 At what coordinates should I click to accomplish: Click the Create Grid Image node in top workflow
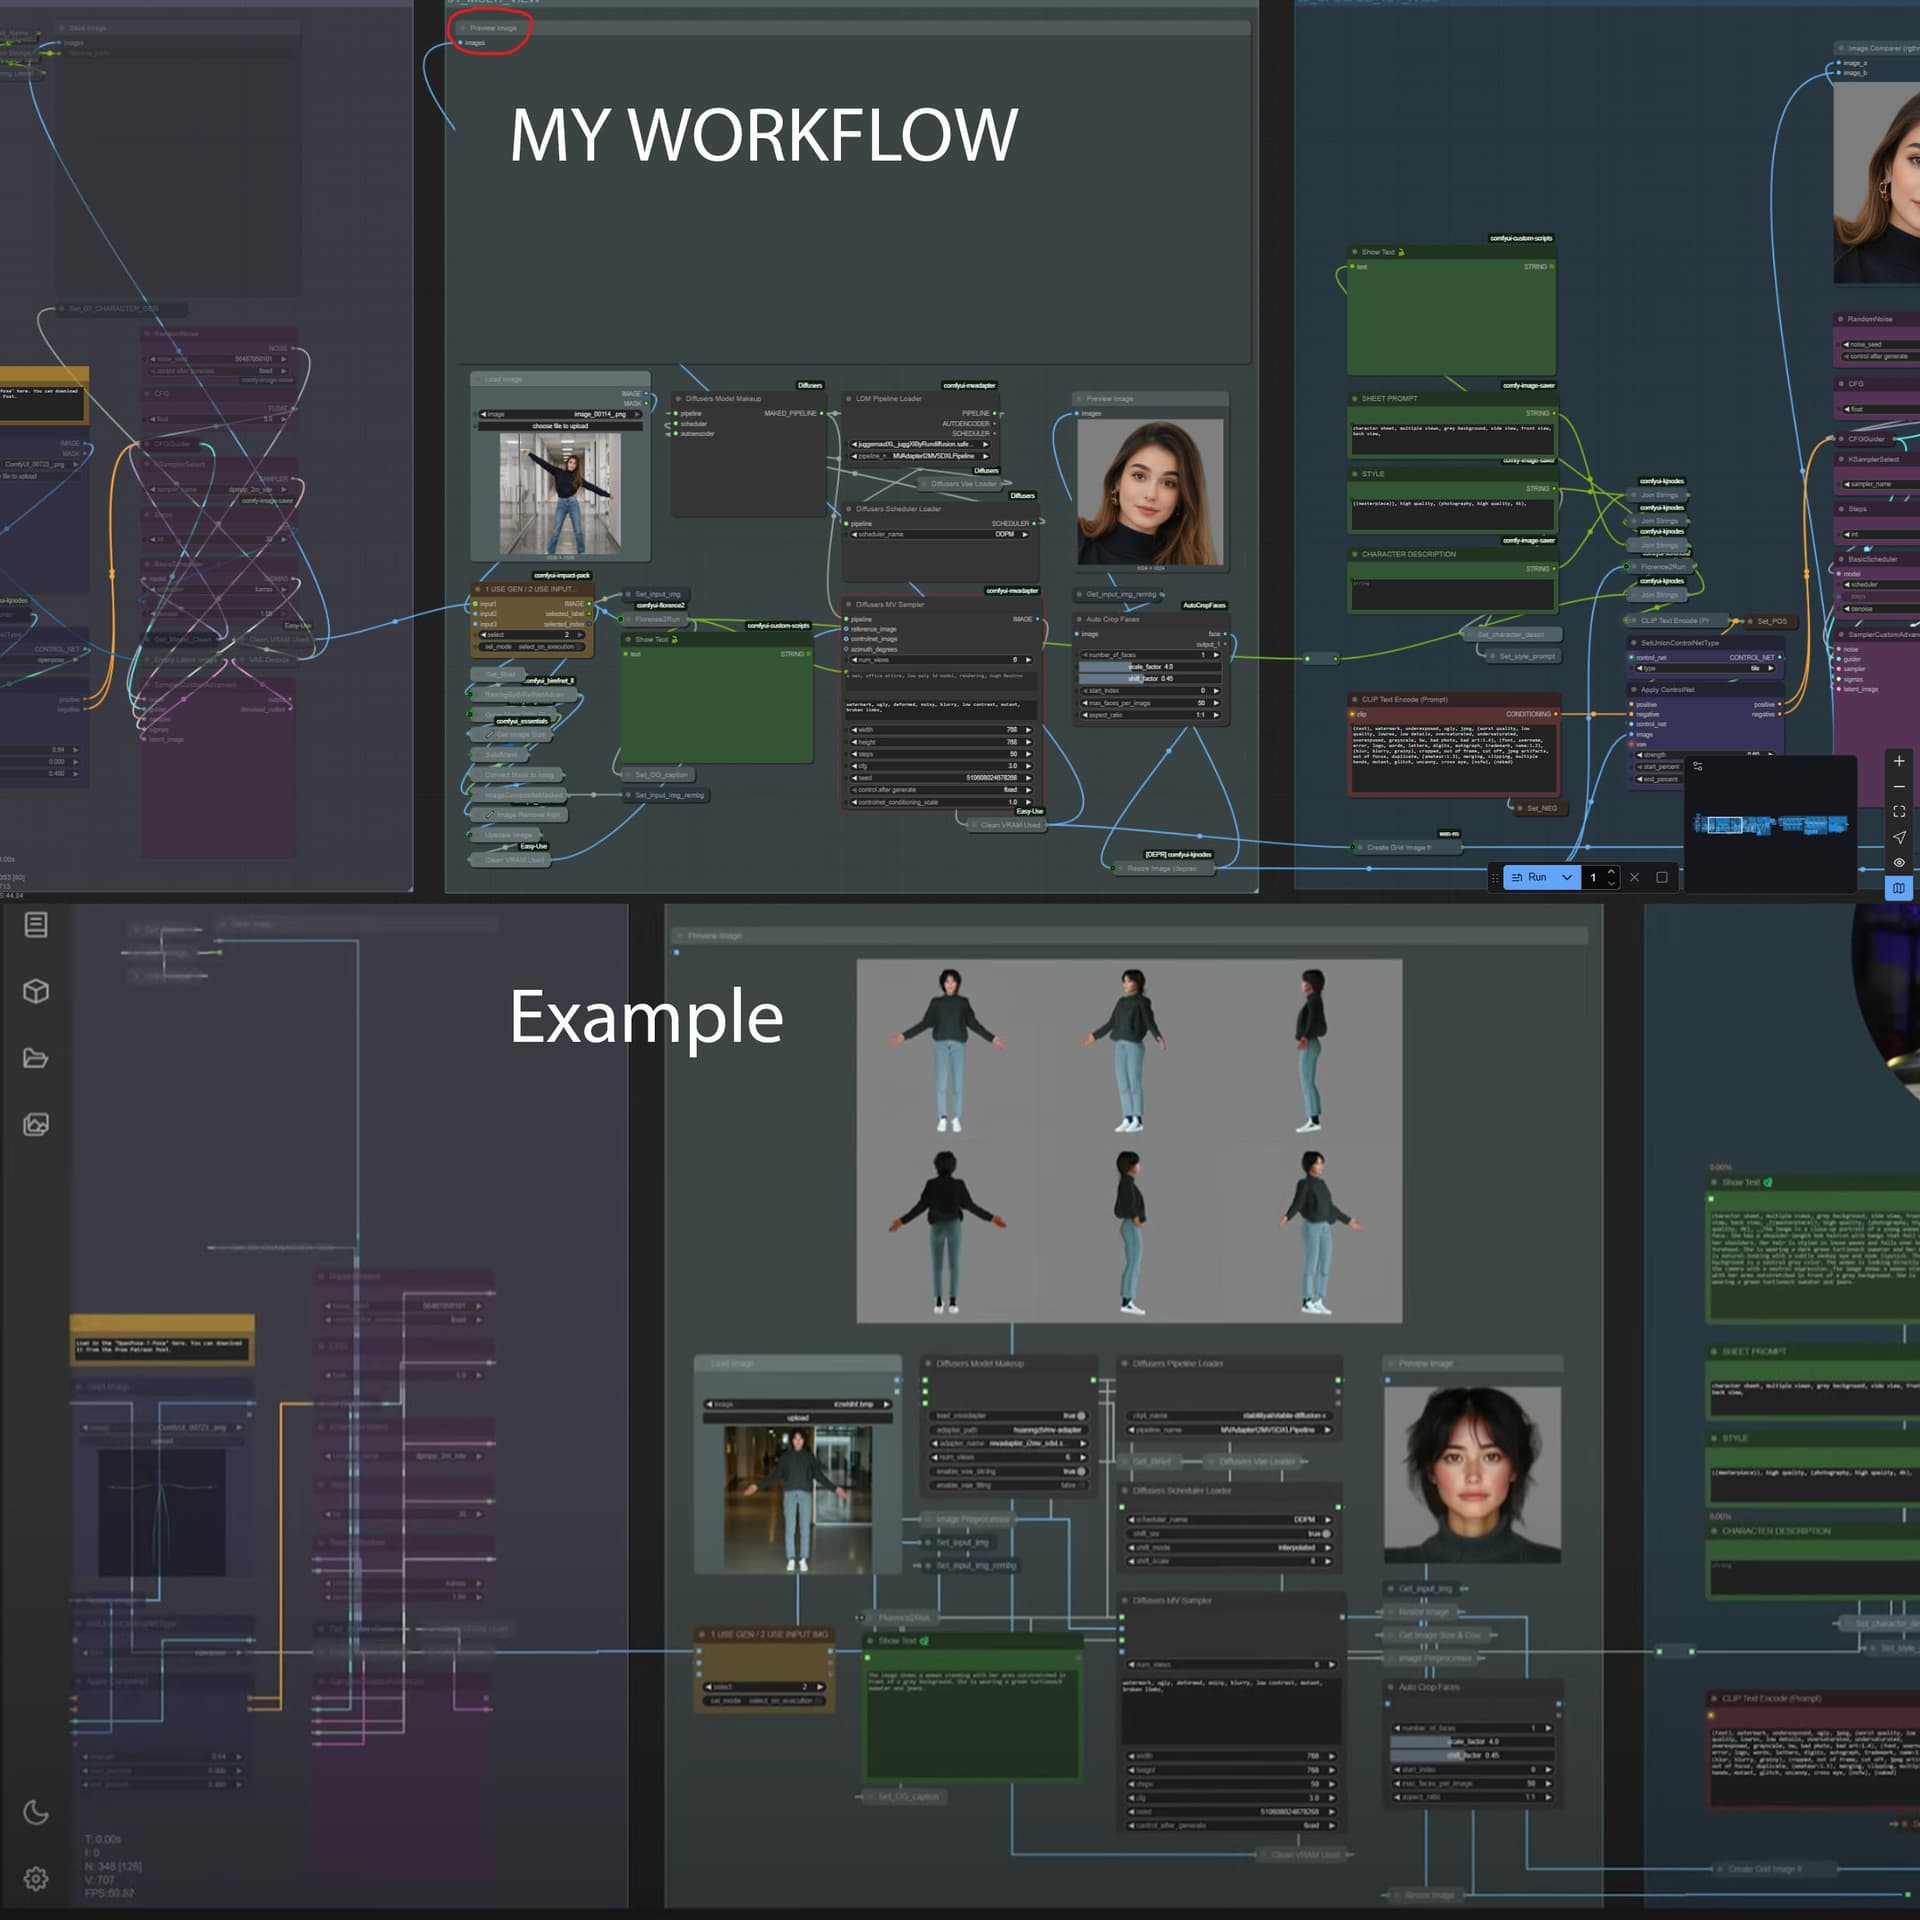pyautogui.click(x=1406, y=847)
